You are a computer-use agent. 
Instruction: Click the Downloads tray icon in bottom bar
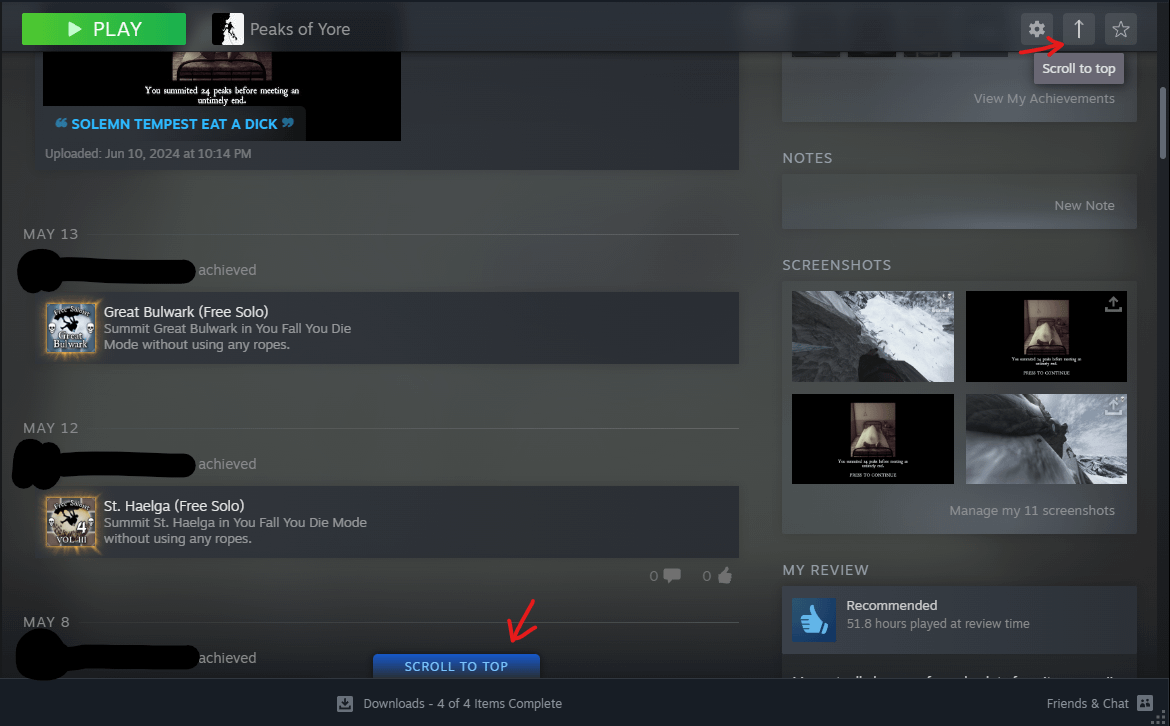[x=345, y=703]
